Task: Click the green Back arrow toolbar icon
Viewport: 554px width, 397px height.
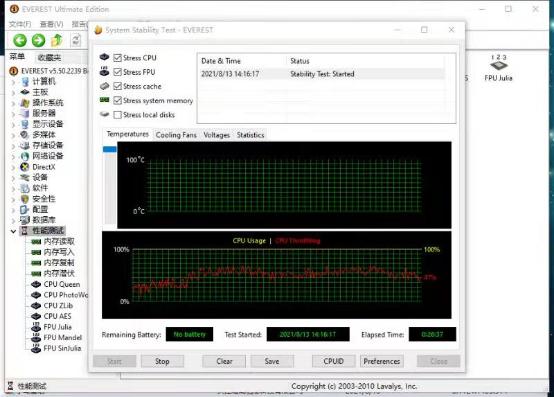Action: coord(20,40)
